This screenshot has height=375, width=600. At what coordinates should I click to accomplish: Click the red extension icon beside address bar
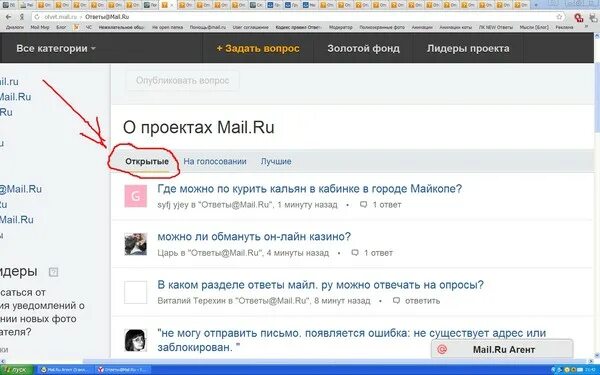(x=579, y=17)
